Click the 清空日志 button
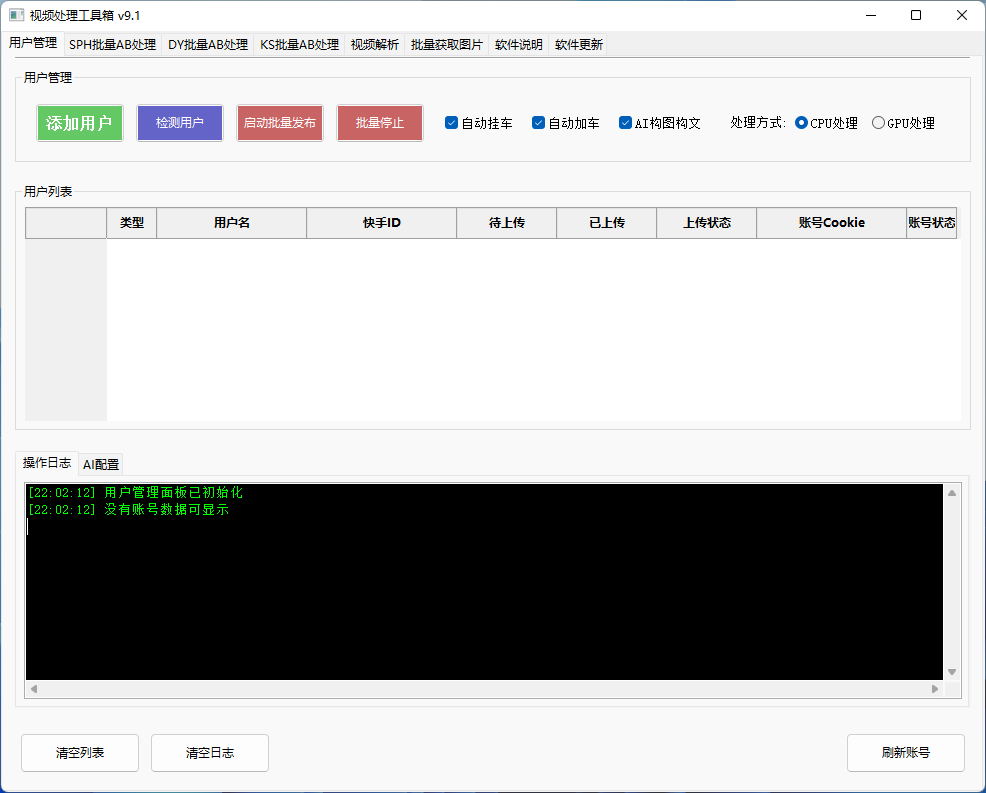 210,753
